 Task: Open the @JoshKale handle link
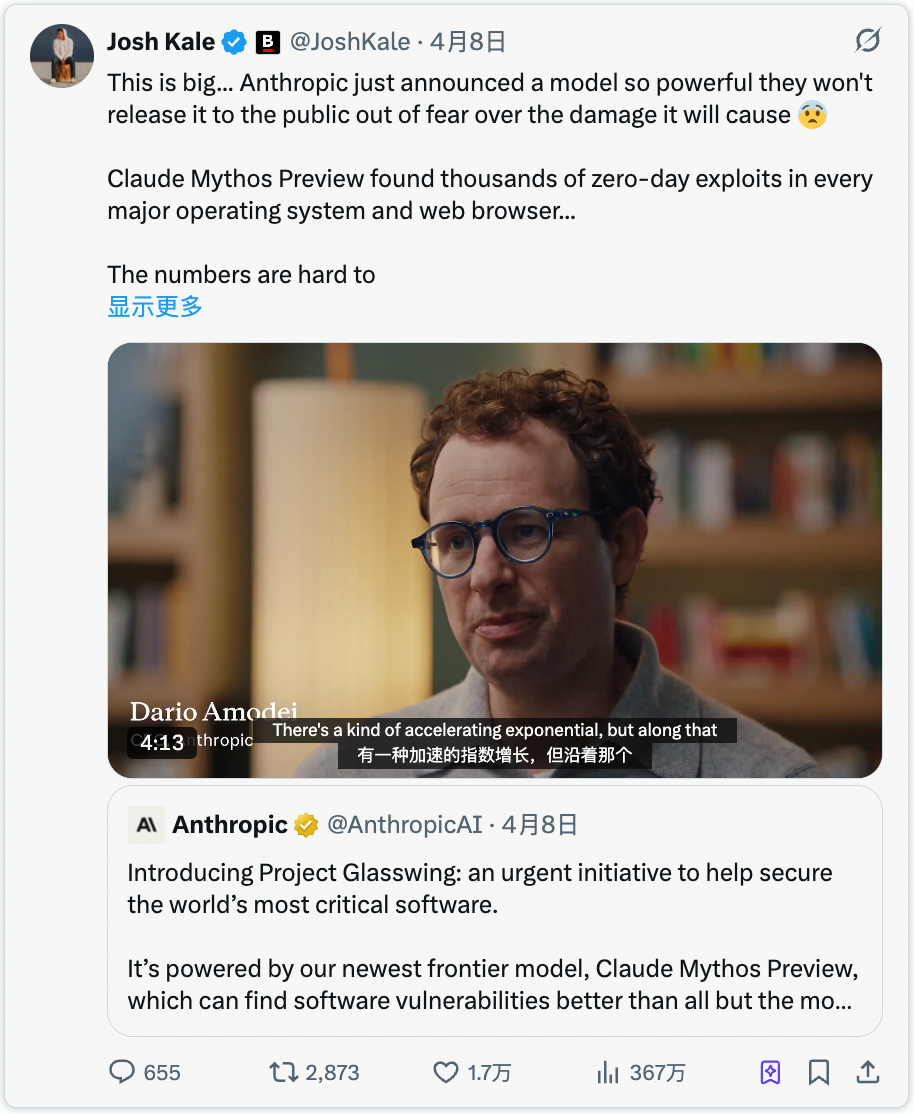(350, 42)
